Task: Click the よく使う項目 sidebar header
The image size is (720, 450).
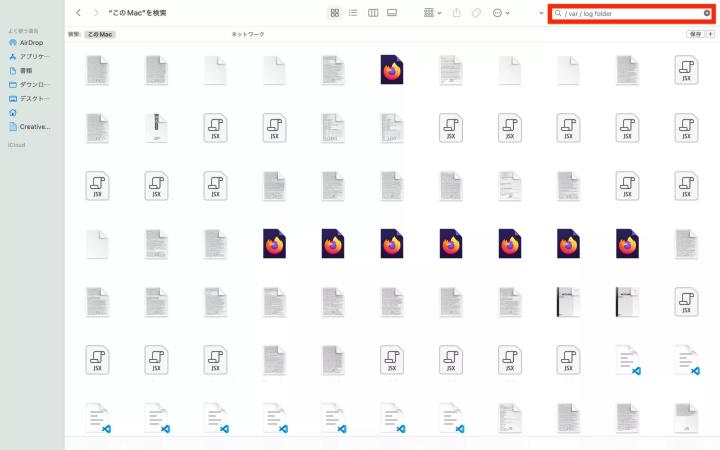Action: point(23,31)
